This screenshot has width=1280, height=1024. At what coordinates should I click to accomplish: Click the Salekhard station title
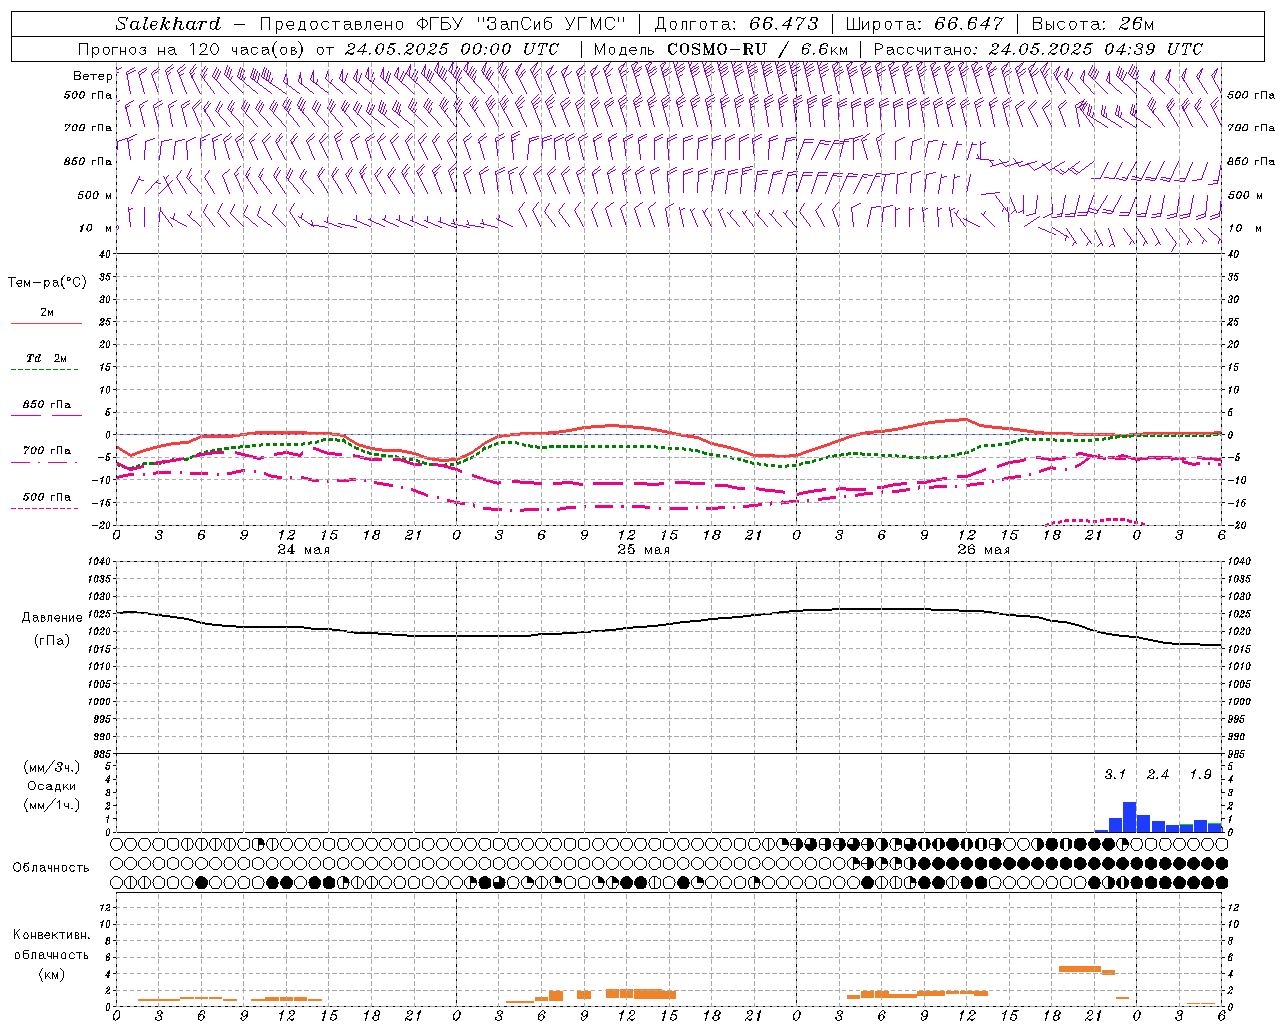pyautogui.click(x=168, y=24)
